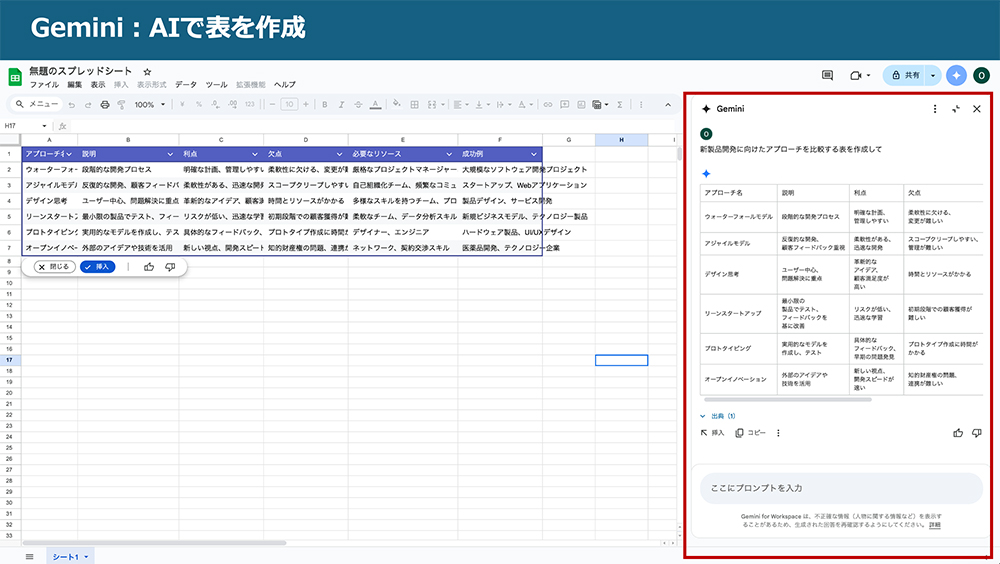The height and width of the screenshot is (564, 1000).
Task: Open the all sheets list icon
Action: [29, 557]
